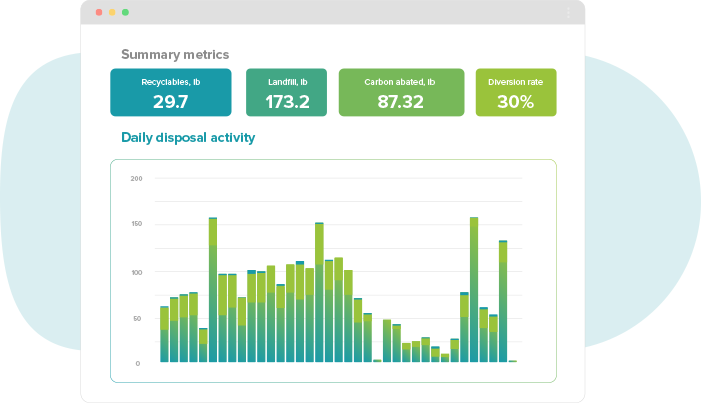Click the 150 label on the y-axis
701x403 pixels.
pos(136,225)
